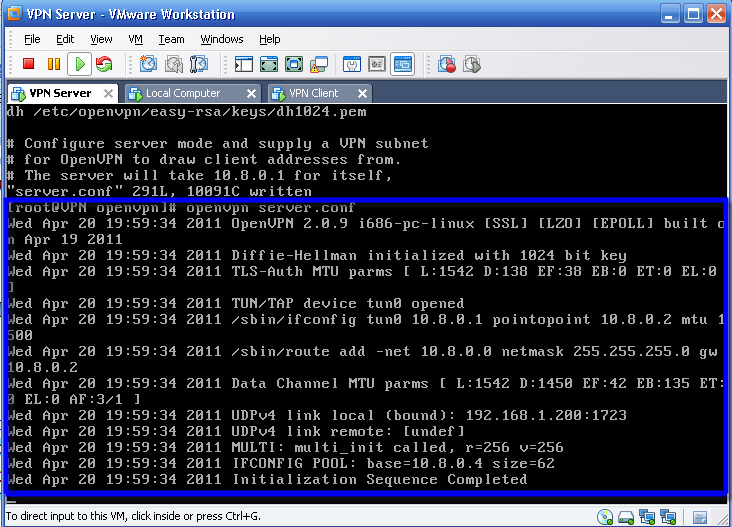Switch to the Local Computer tab
Screen dimensions: 732x527
(x=193, y=93)
